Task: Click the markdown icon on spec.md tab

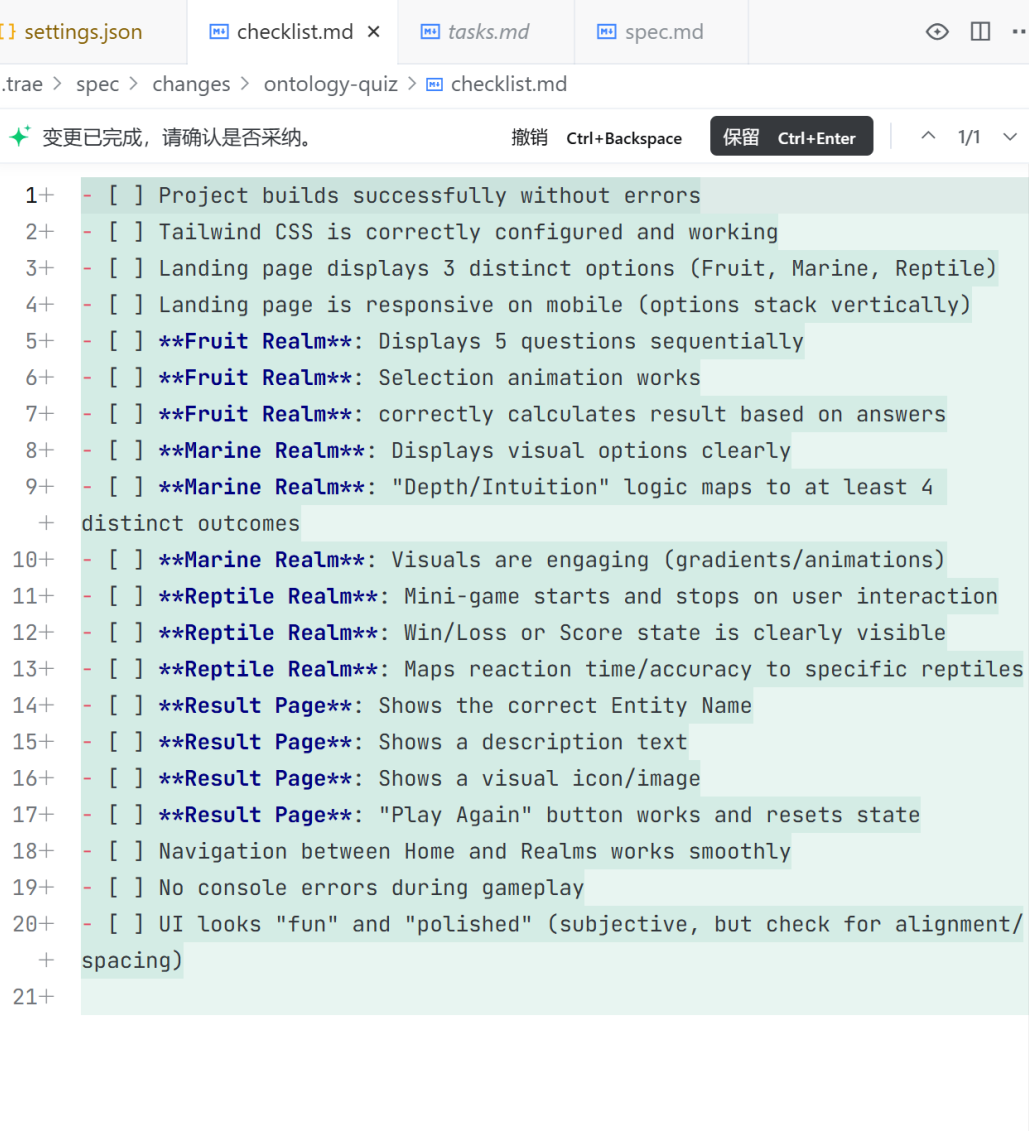Action: pos(606,32)
